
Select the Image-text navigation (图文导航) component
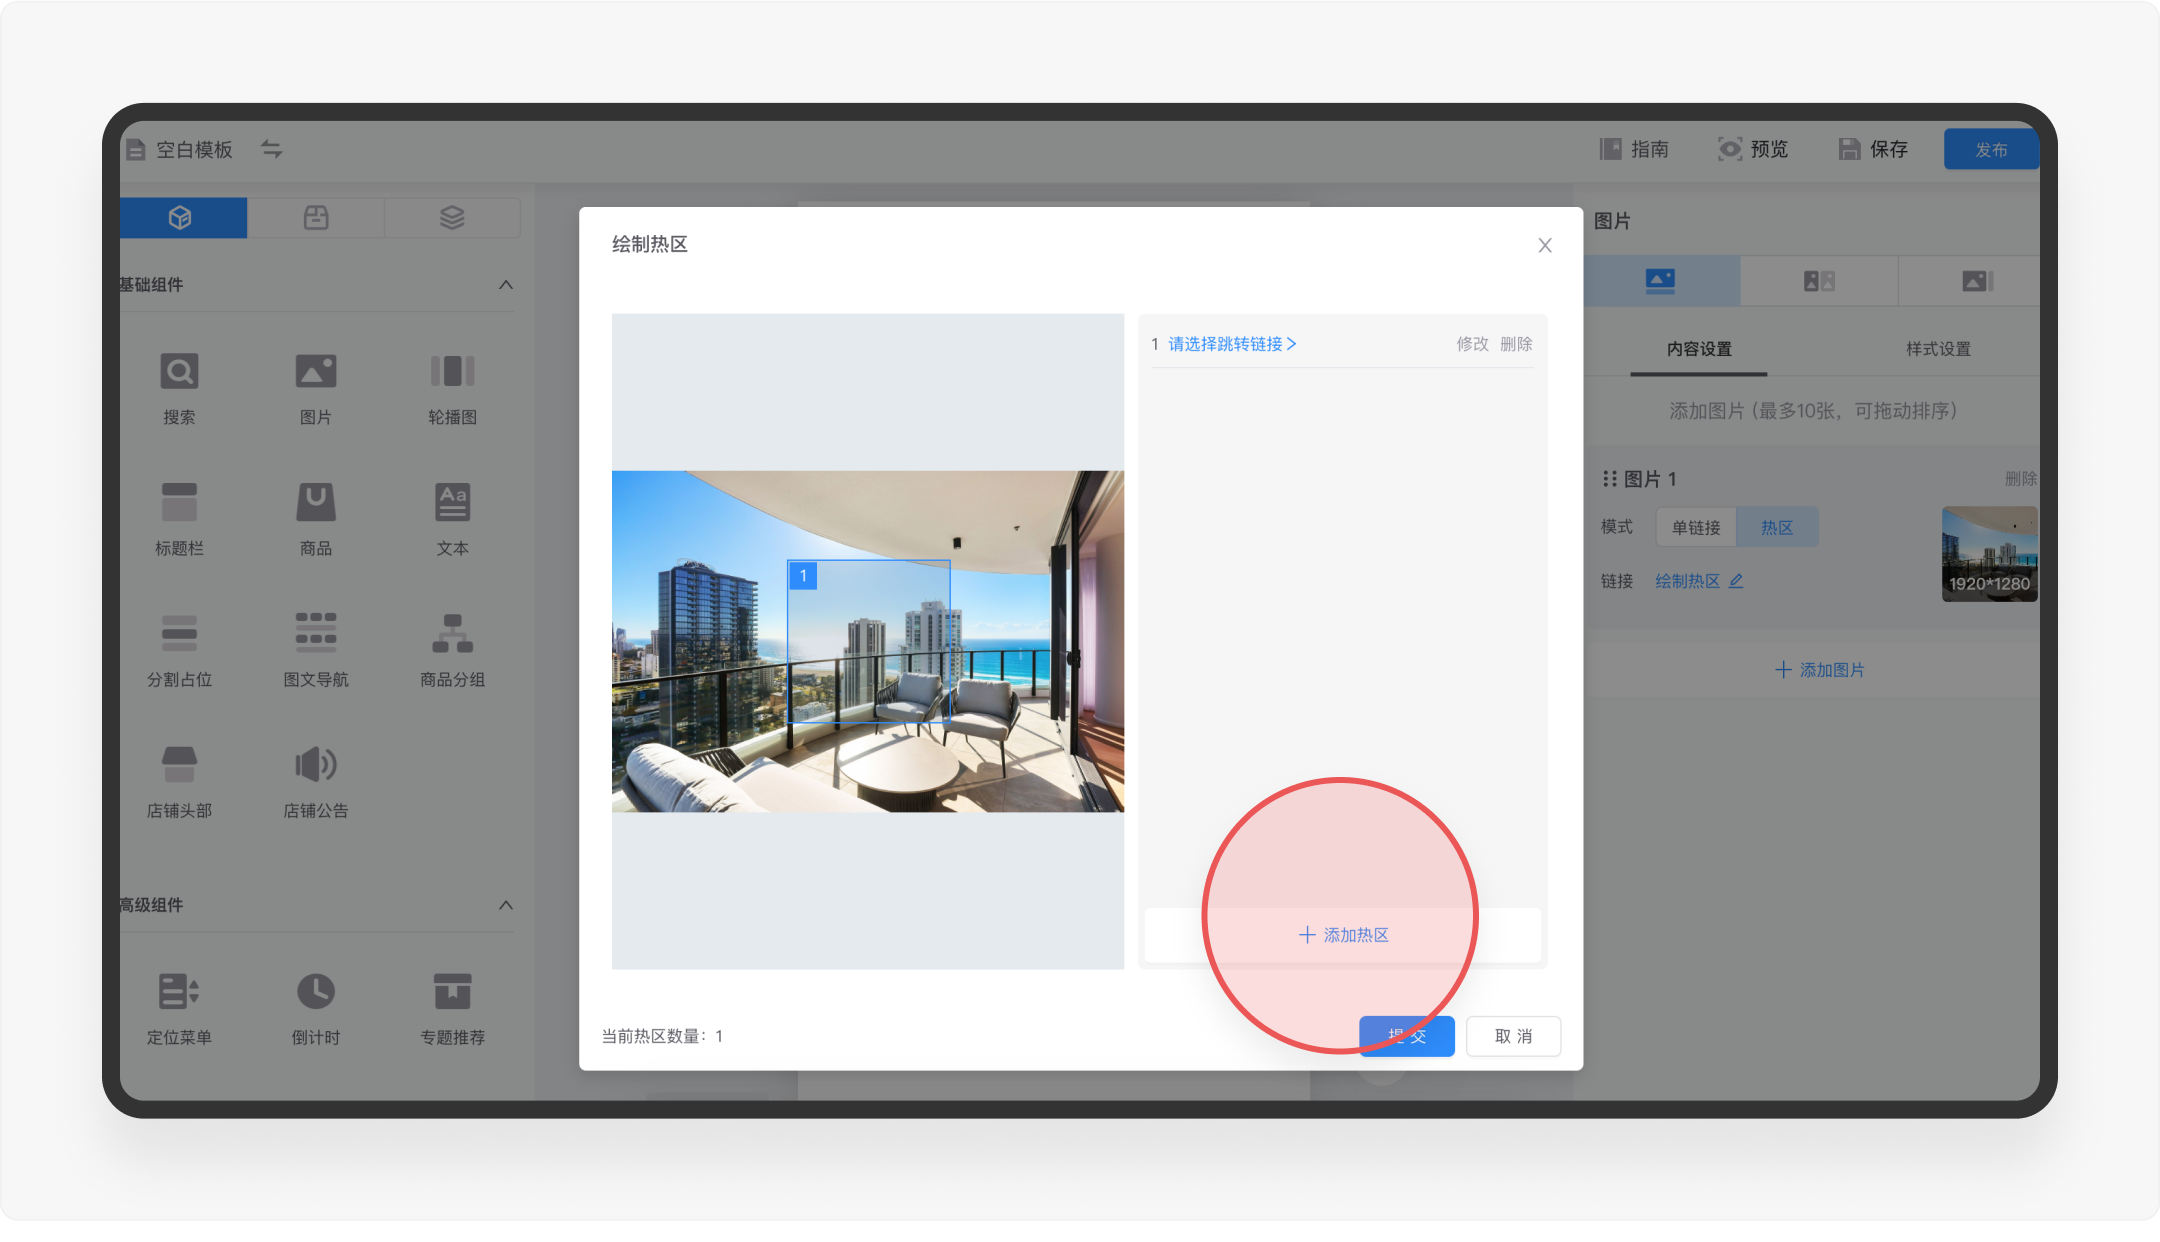pyautogui.click(x=316, y=649)
